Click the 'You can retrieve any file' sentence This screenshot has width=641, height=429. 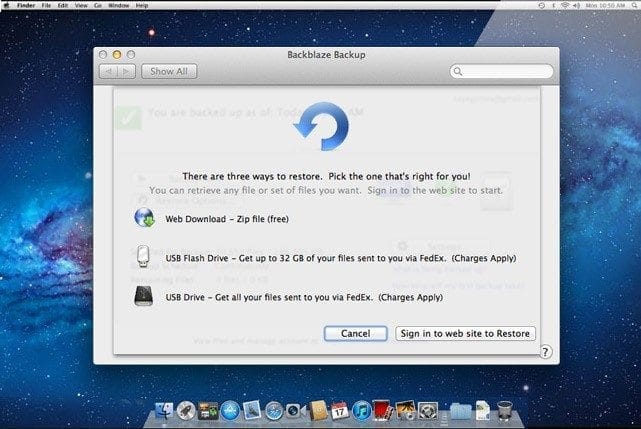(326, 190)
